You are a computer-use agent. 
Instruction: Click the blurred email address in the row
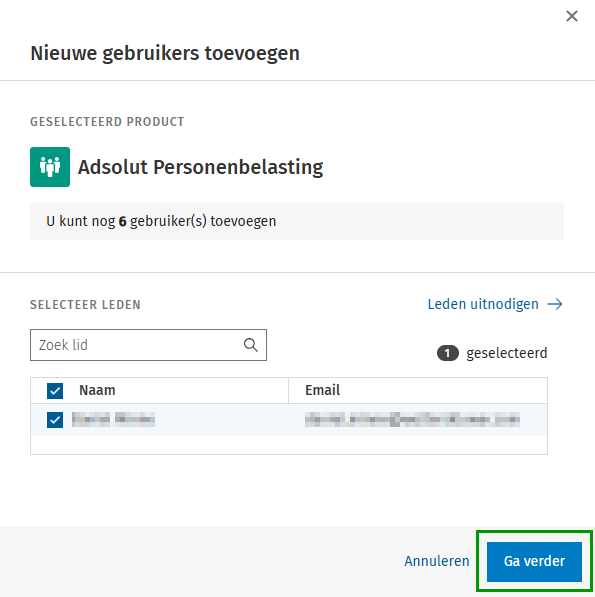(x=412, y=420)
